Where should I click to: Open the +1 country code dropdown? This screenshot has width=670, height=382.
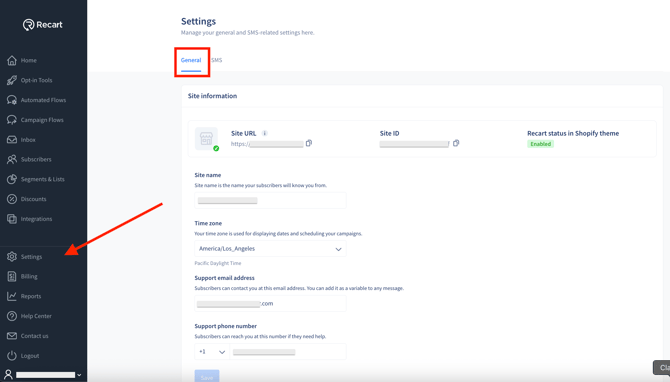(x=212, y=352)
